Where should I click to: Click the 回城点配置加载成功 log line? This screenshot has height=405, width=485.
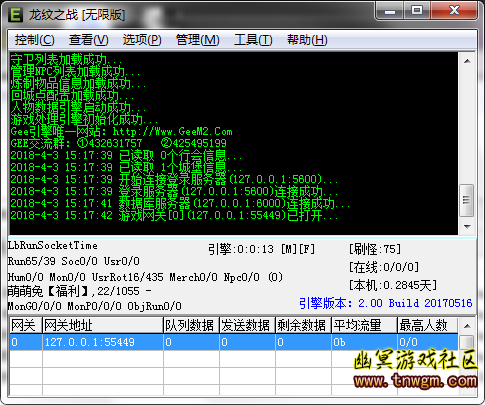tap(72, 96)
